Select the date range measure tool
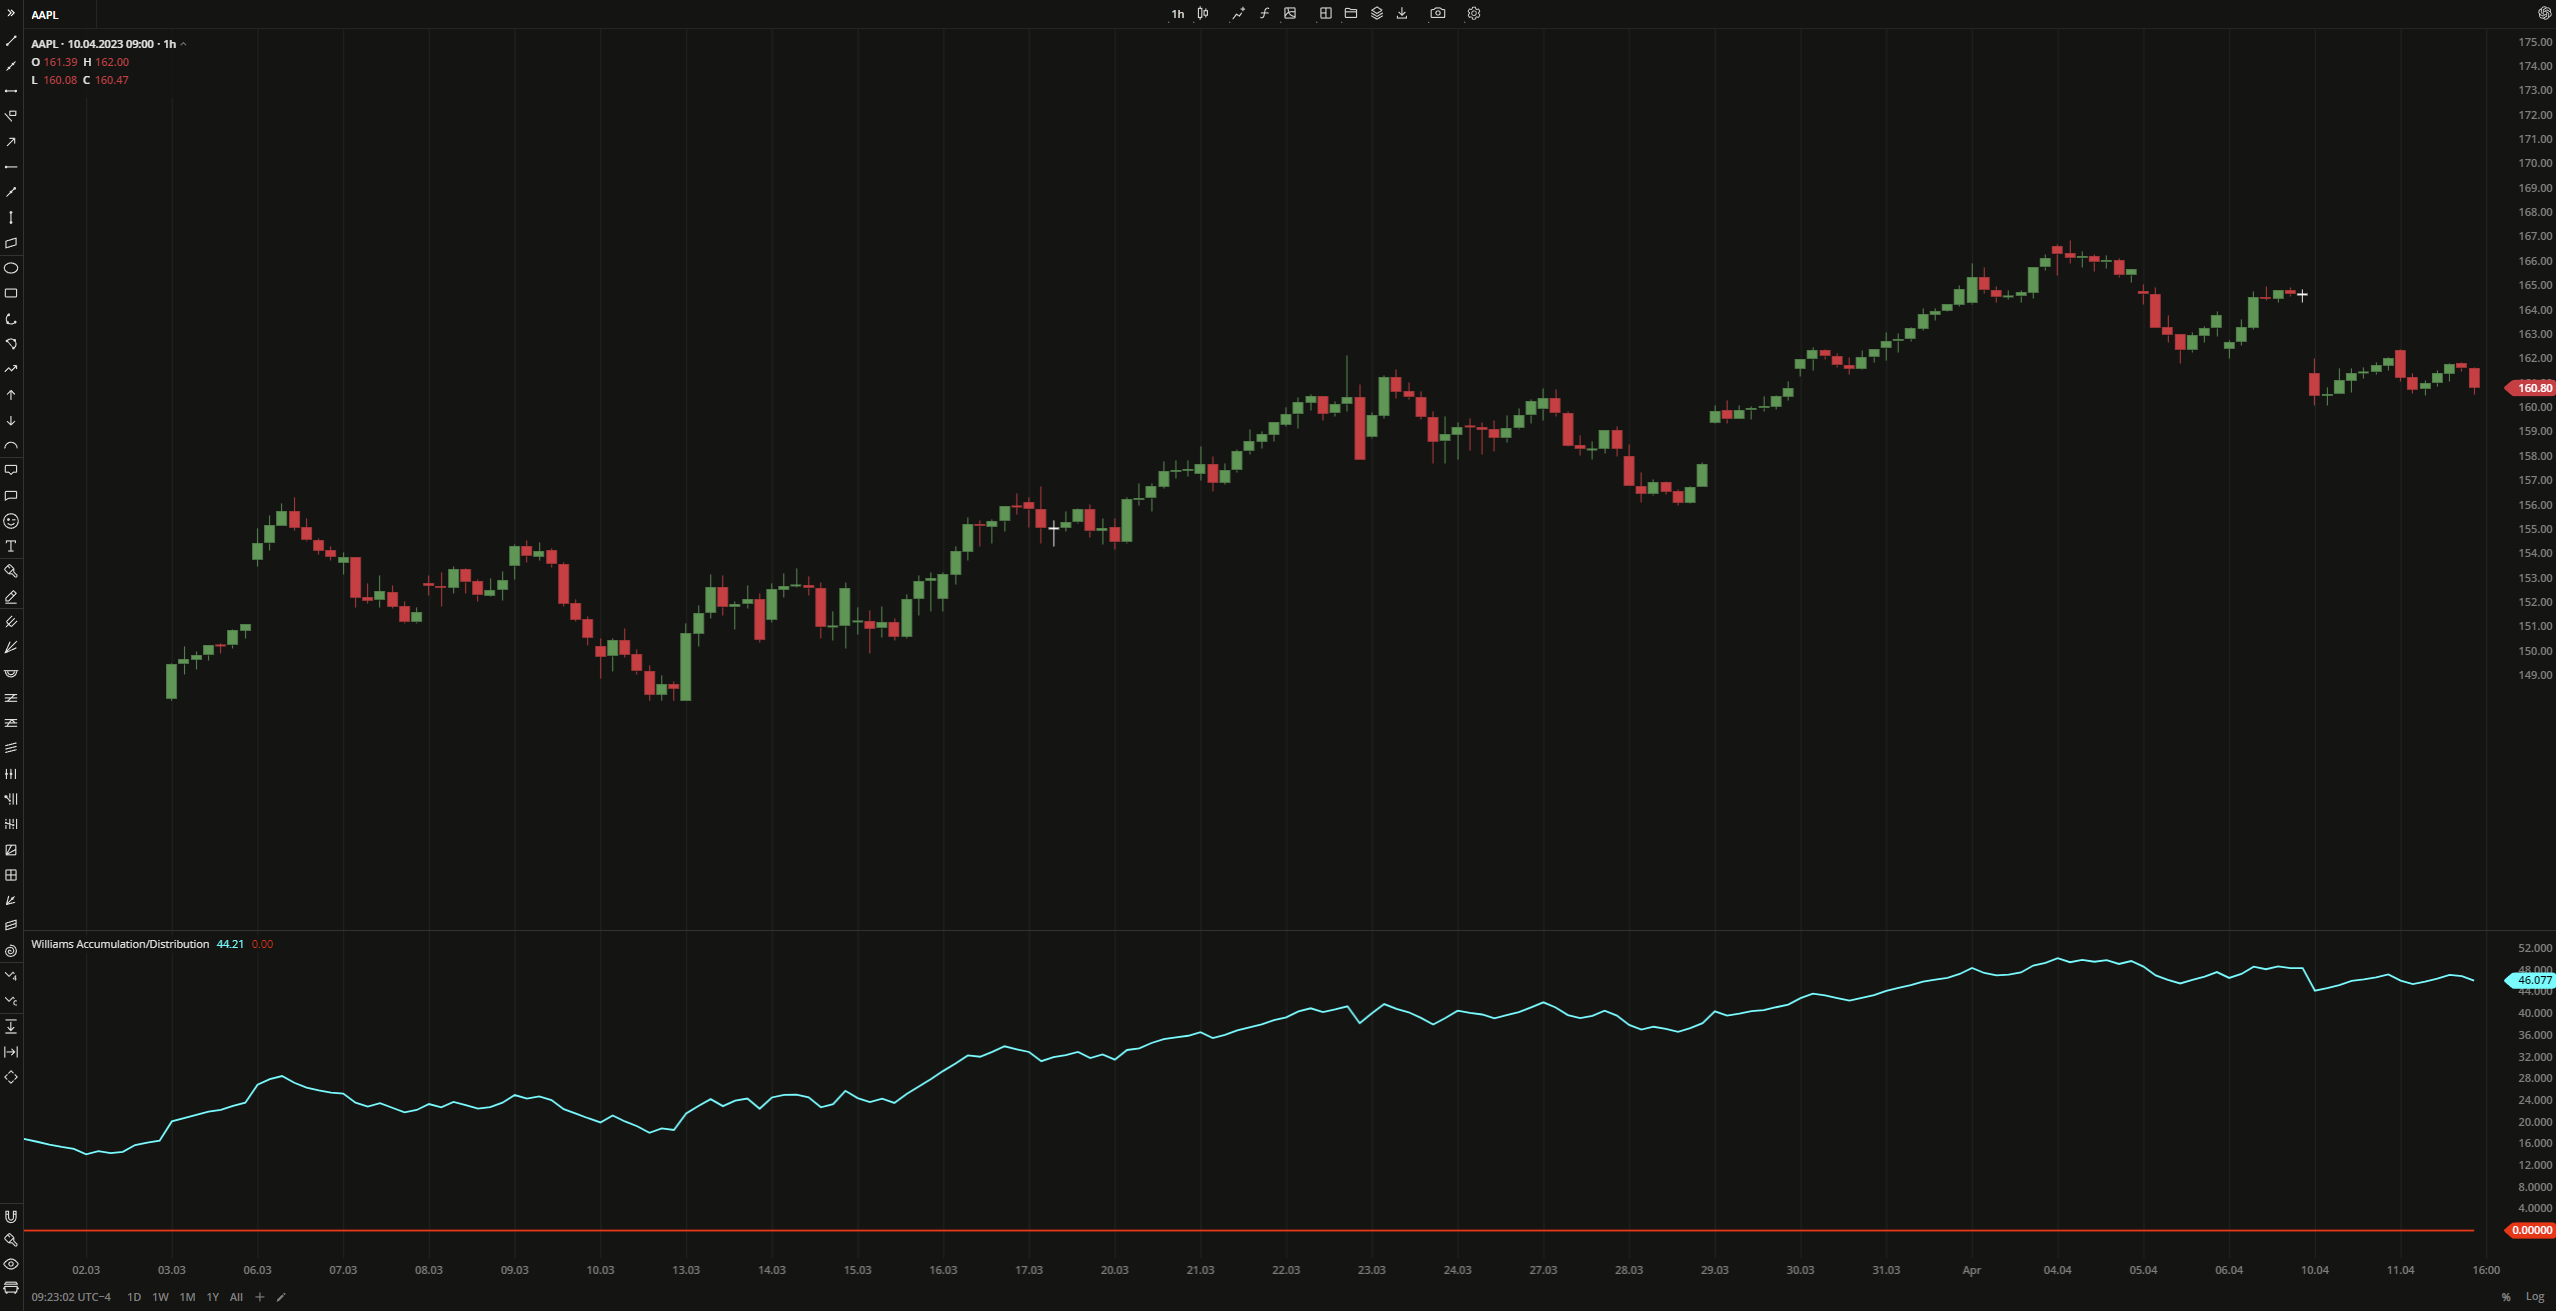Image resolution: width=2556 pixels, height=1311 pixels. click(x=11, y=1052)
